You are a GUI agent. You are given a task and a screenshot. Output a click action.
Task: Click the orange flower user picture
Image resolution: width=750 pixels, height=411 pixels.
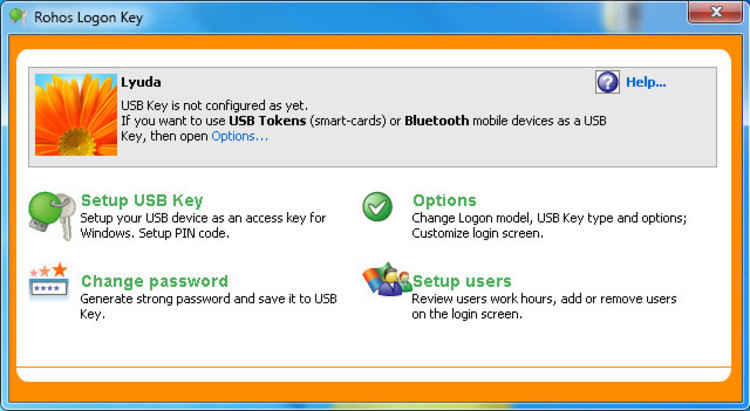coord(76,114)
